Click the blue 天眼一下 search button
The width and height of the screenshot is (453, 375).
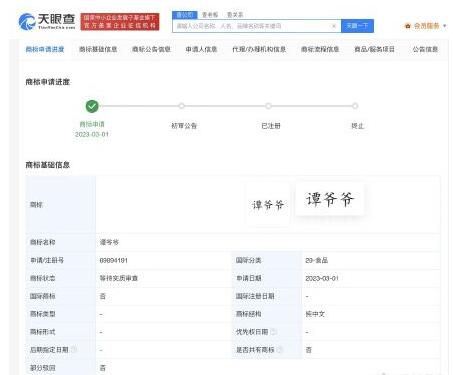click(357, 26)
